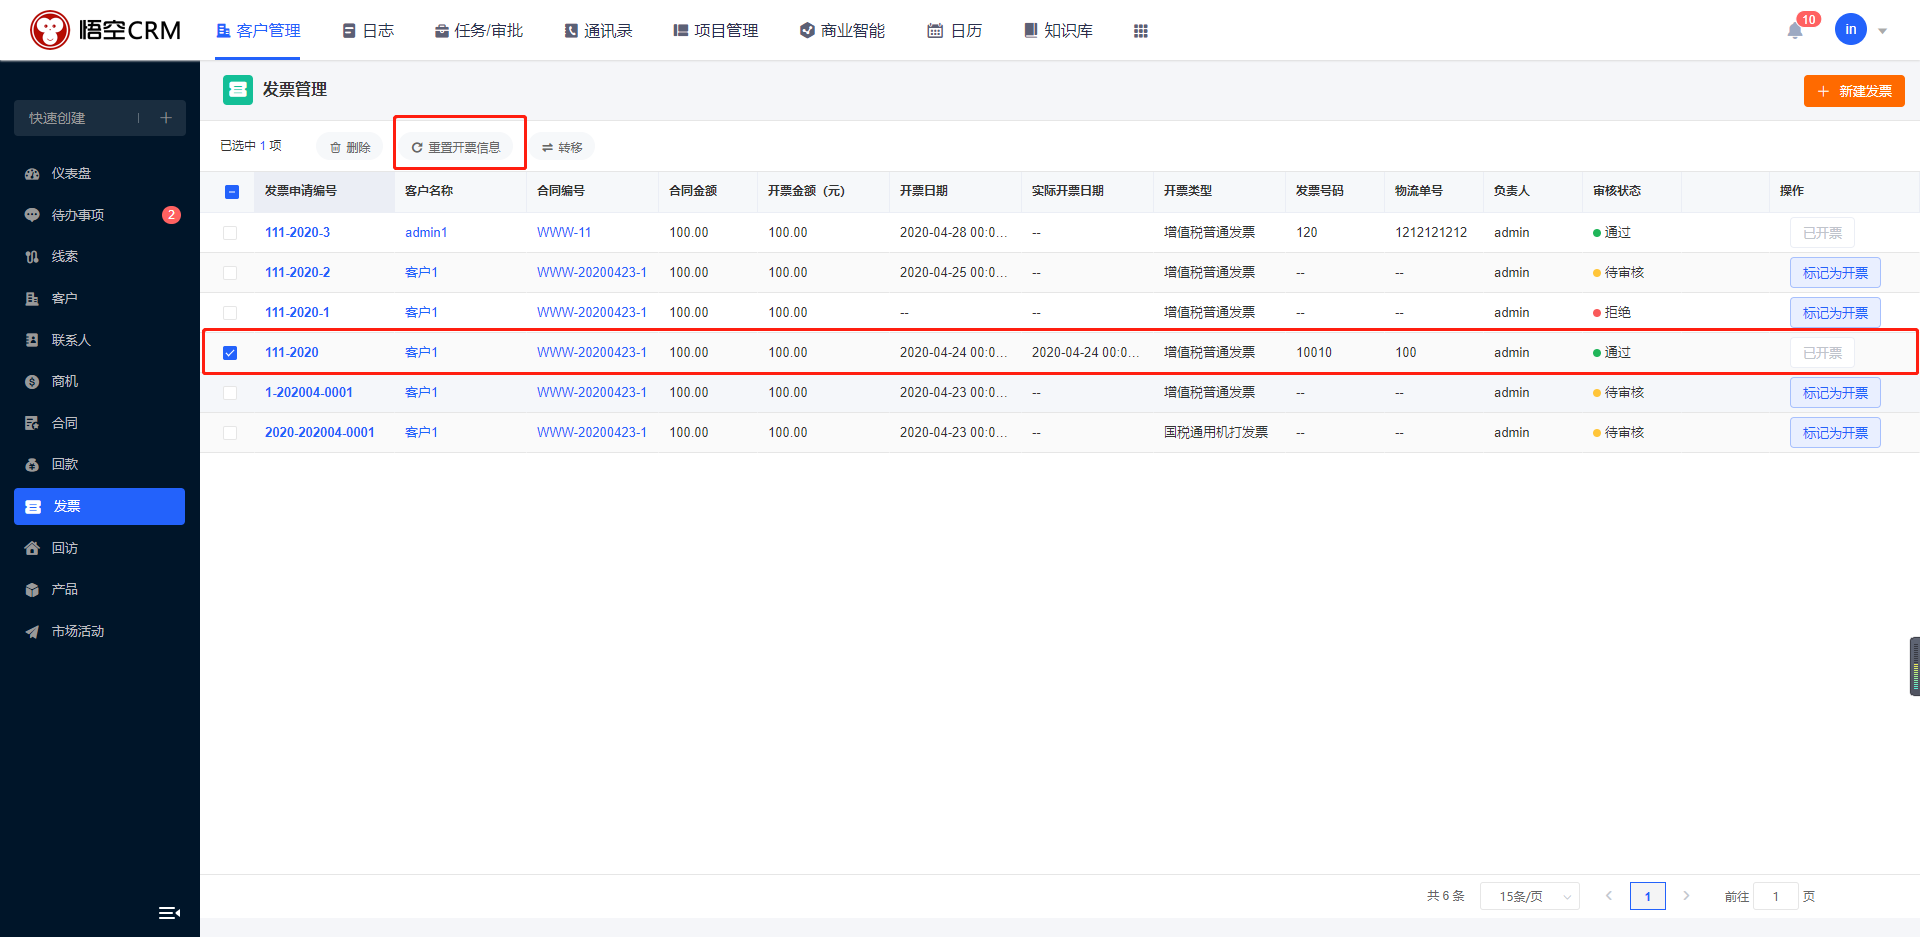The height and width of the screenshot is (937, 1920).
Task: Switch to 任务/审批 top tab
Action: pyautogui.click(x=478, y=31)
